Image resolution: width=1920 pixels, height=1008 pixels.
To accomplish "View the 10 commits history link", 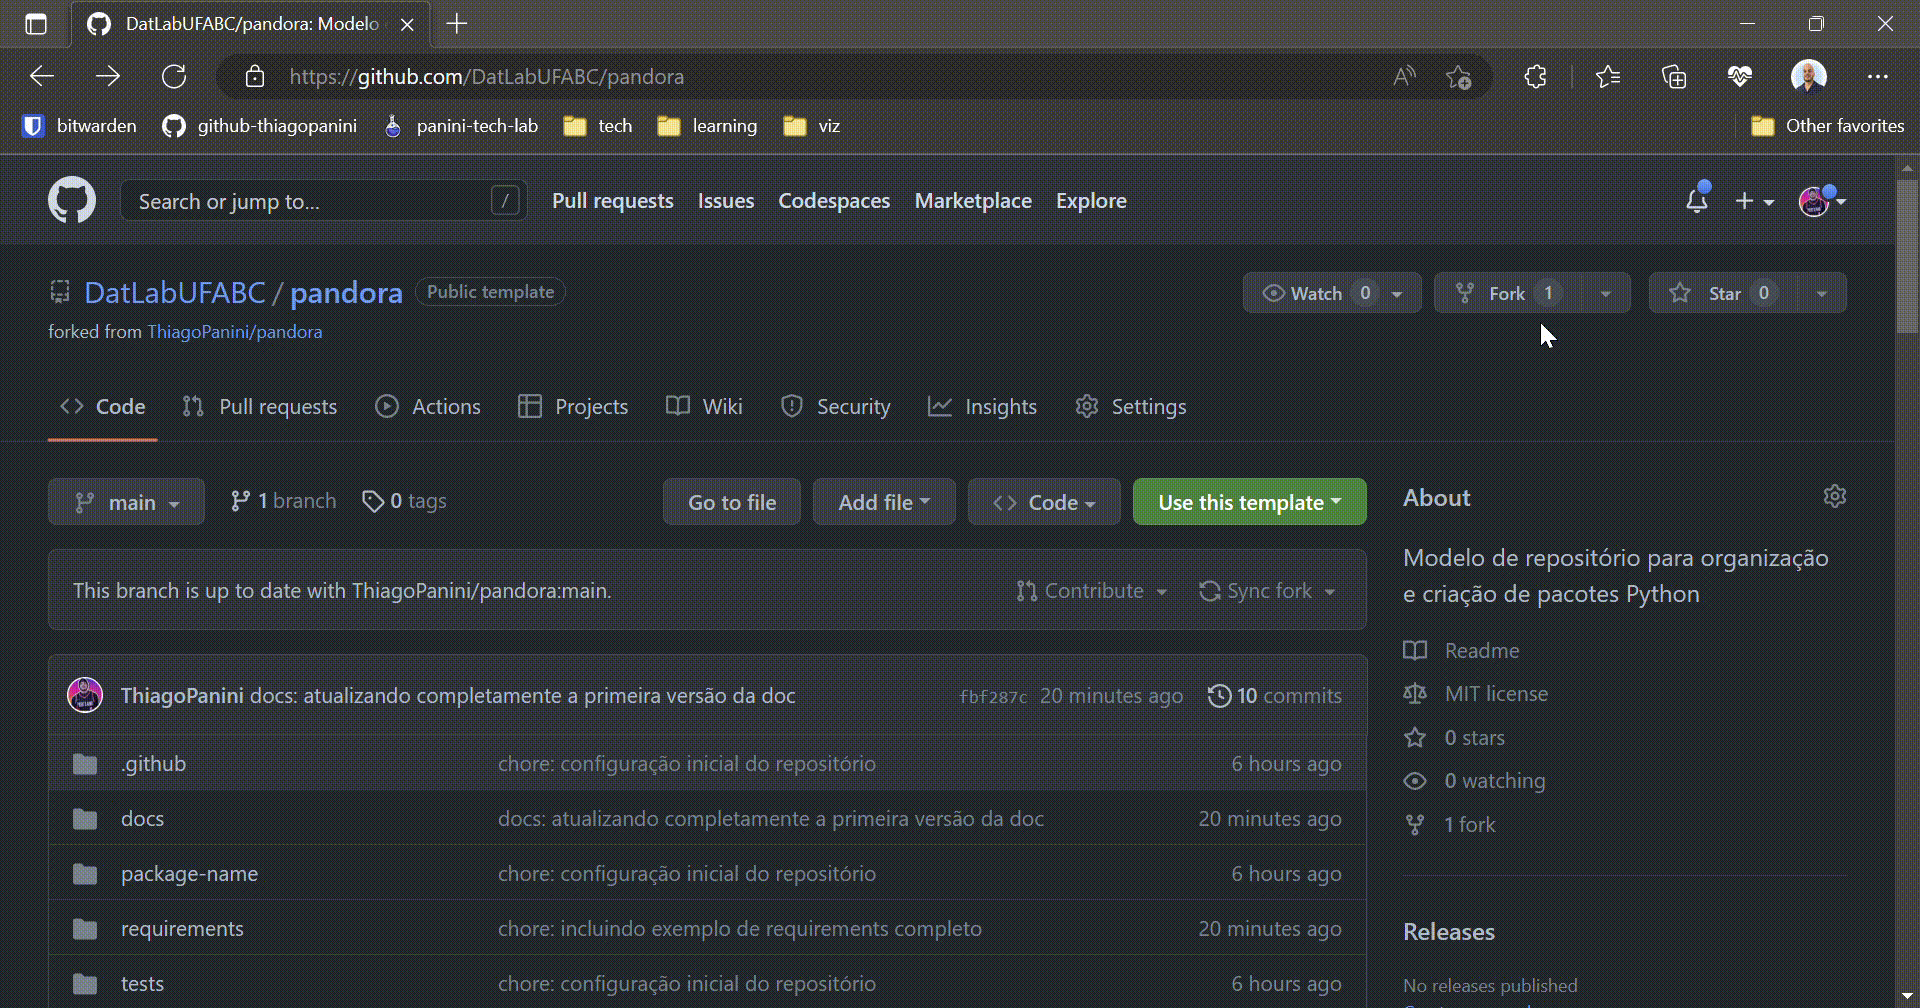I will [x=1275, y=696].
